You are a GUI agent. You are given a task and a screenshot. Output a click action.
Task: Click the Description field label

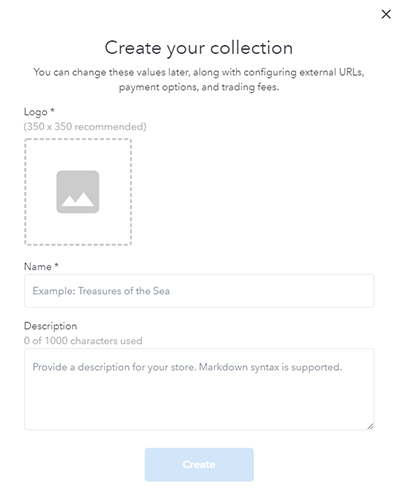click(x=50, y=326)
